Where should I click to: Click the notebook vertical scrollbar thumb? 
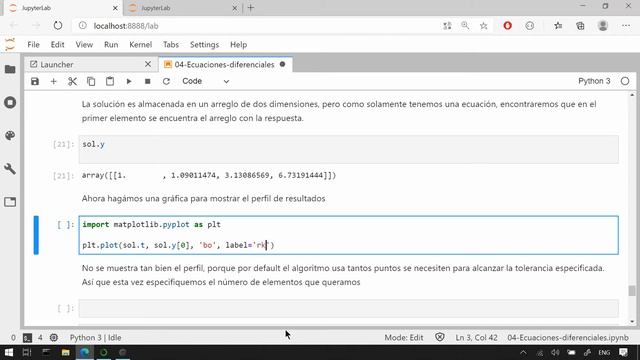(x=632, y=291)
